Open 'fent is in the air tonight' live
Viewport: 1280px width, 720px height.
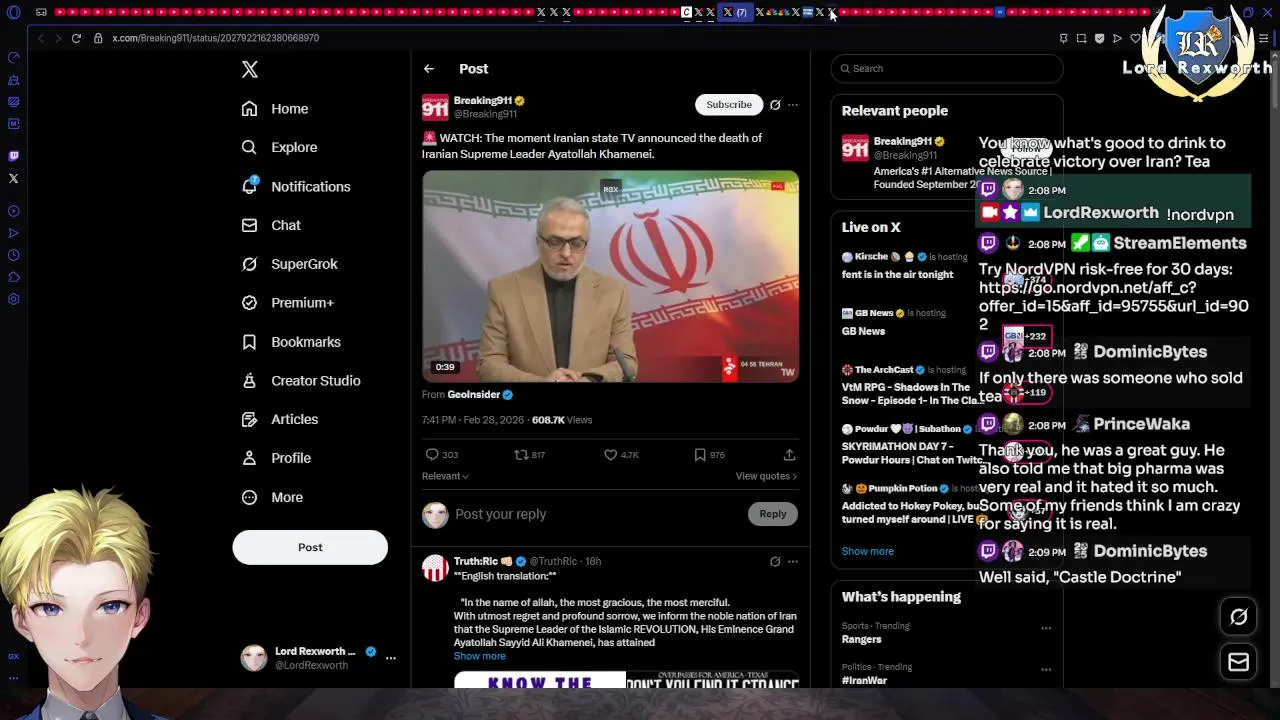coord(897,274)
